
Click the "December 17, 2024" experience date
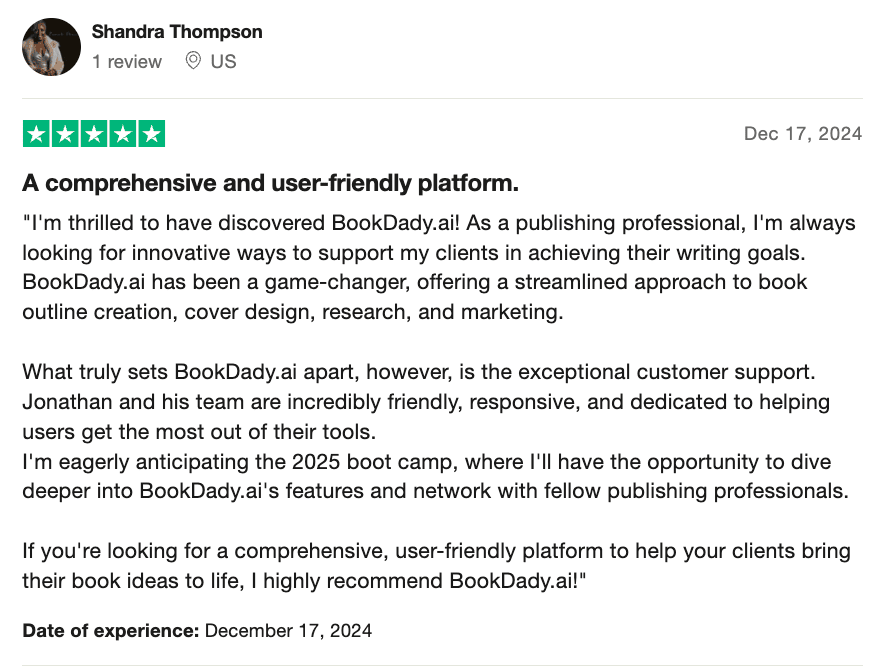288,630
